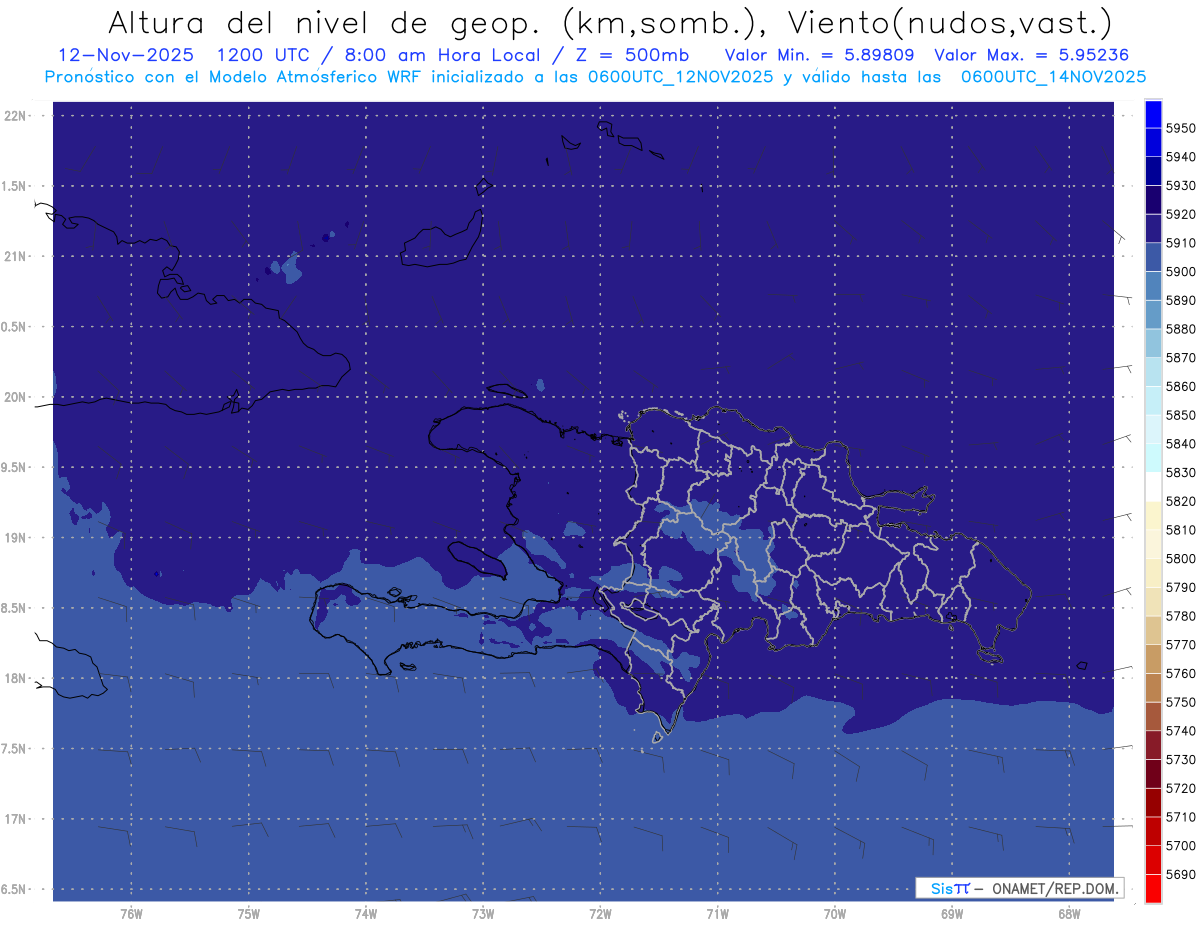Click the "73W" longitude label
The image size is (1200, 927).
(483, 914)
